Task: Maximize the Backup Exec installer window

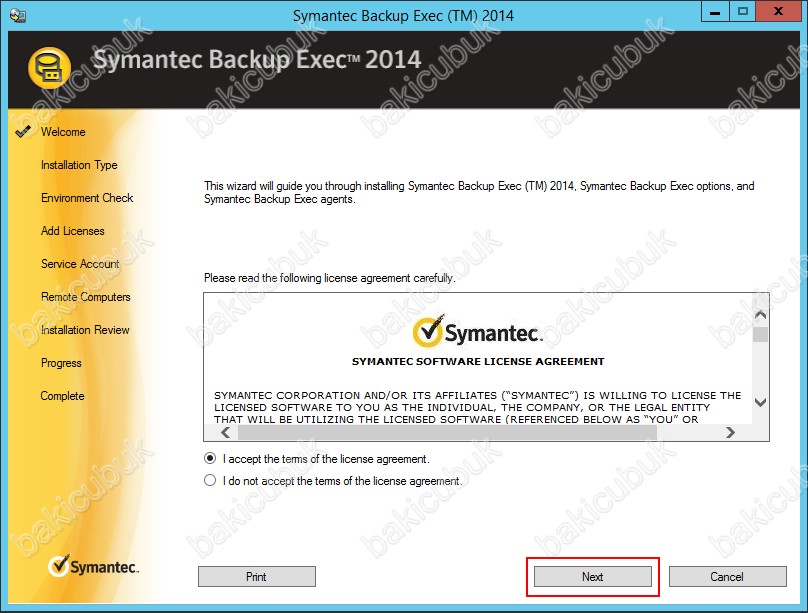Action: point(743,11)
